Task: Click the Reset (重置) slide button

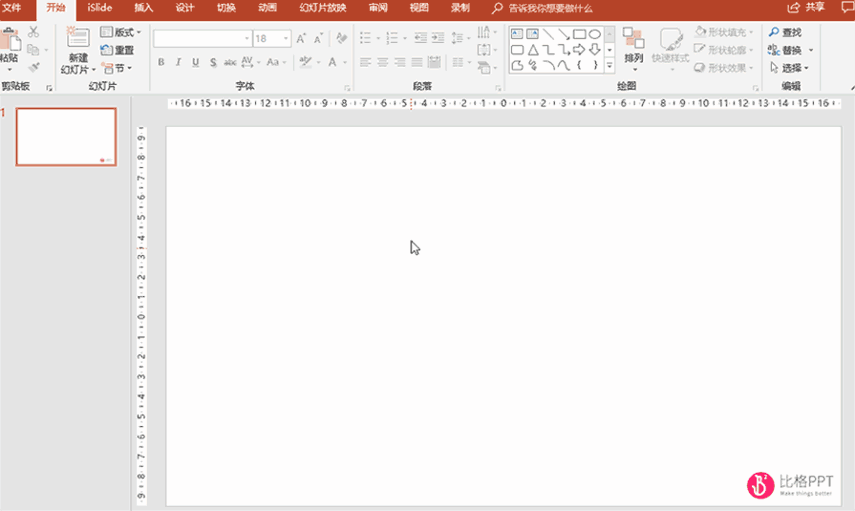Action: point(118,50)
